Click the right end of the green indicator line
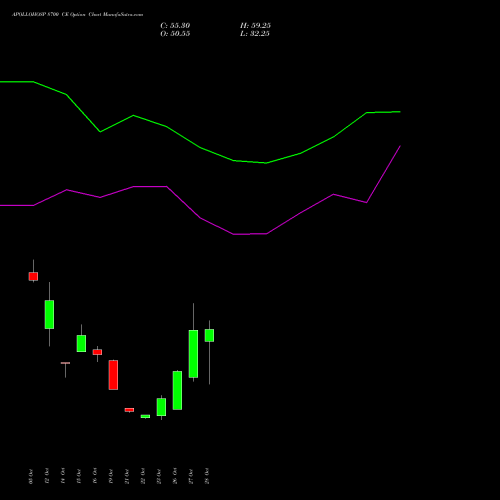 pos(400,112)
